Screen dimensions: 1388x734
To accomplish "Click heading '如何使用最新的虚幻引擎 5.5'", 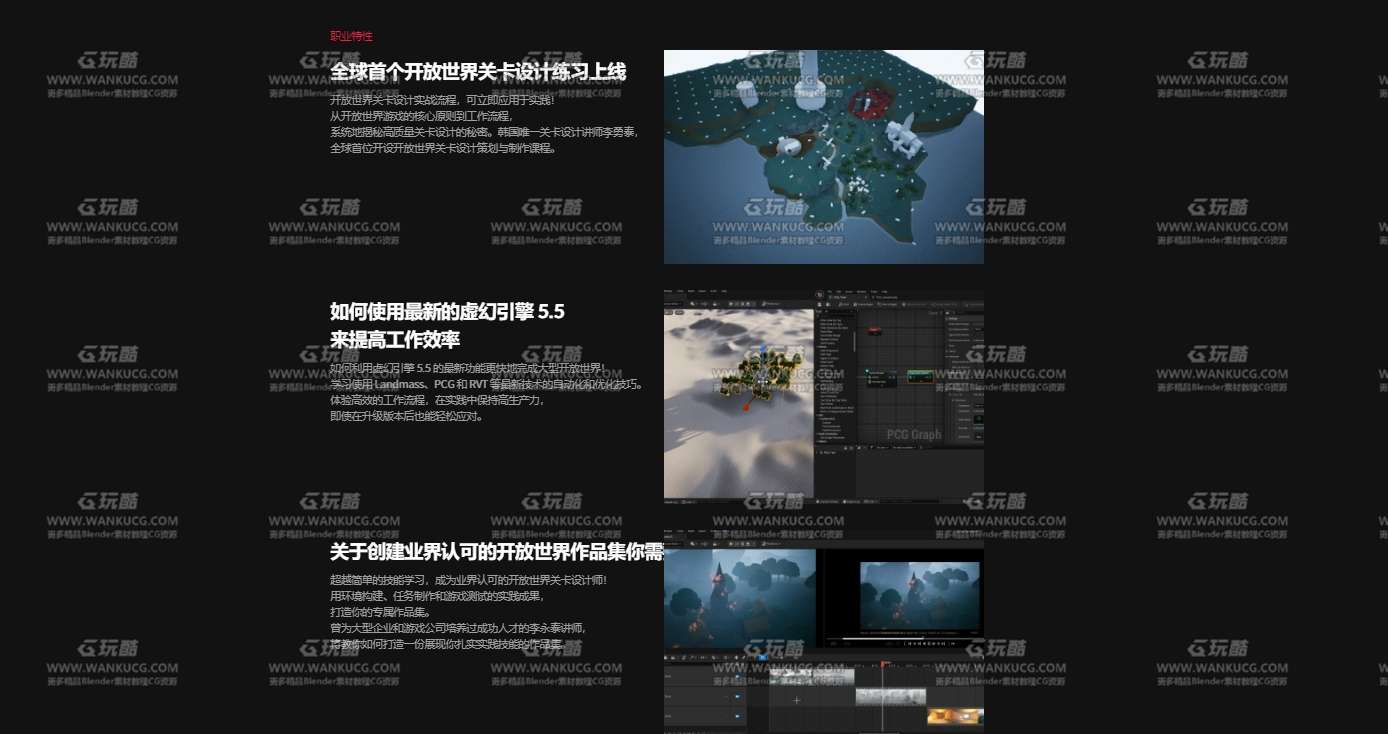I will click(447, 311).
